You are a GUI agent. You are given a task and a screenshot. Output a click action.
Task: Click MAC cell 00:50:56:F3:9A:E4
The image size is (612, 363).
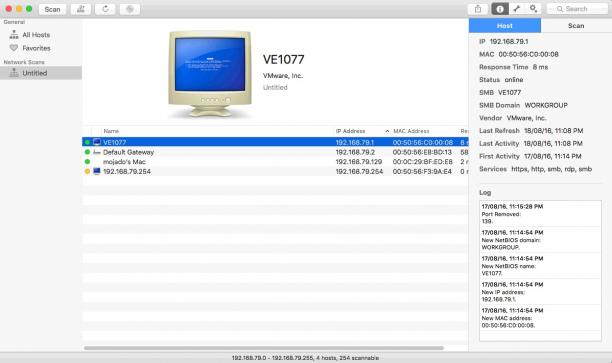[x=422, y=171]
